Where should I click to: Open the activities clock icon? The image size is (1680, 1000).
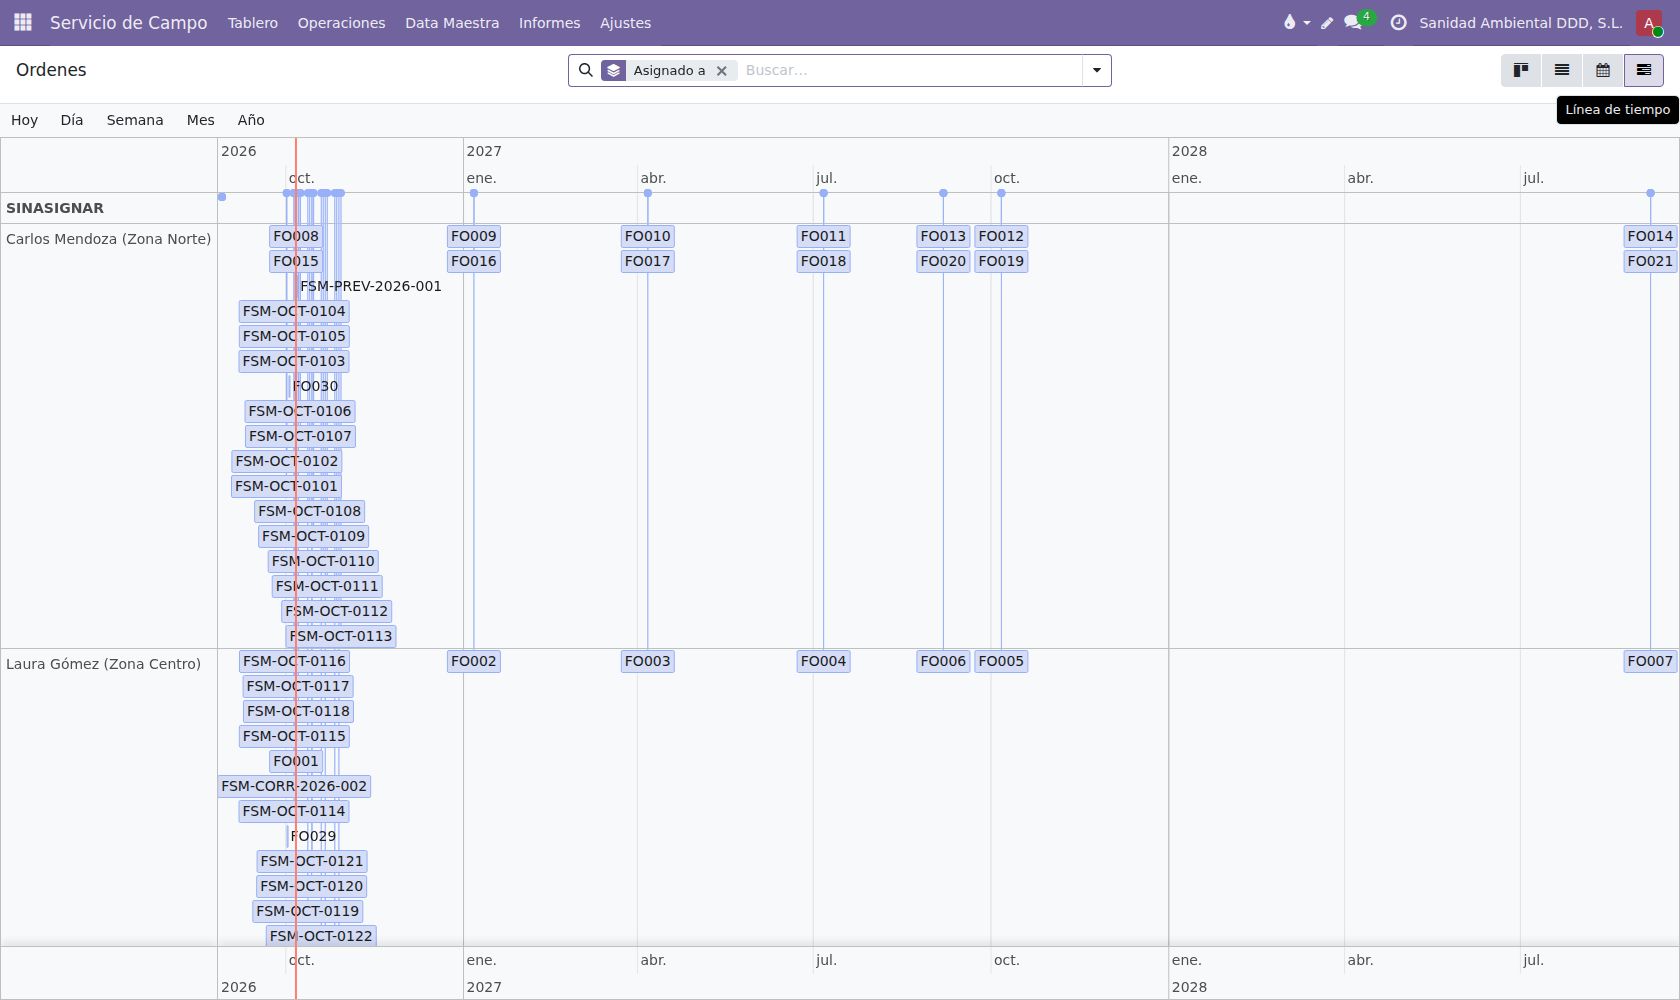pyautogui.click(x=1399, y=22)
